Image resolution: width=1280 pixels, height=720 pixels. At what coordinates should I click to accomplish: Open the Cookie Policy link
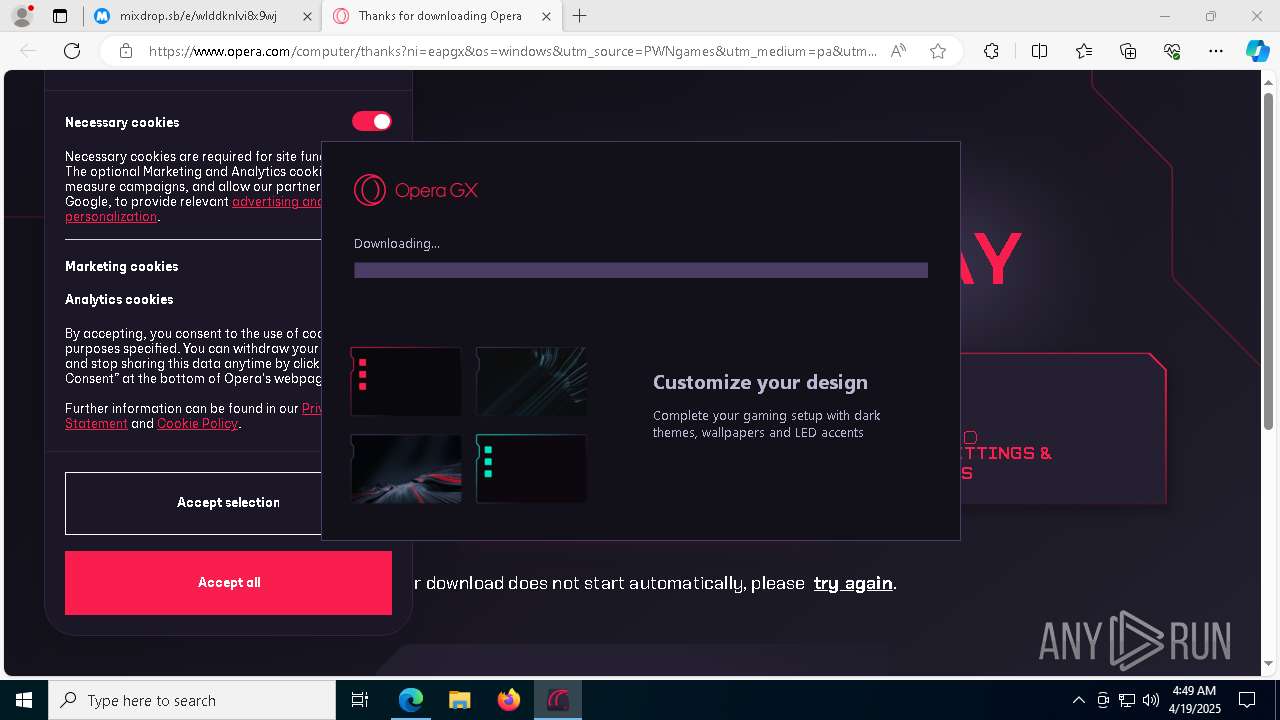point(197,423)
